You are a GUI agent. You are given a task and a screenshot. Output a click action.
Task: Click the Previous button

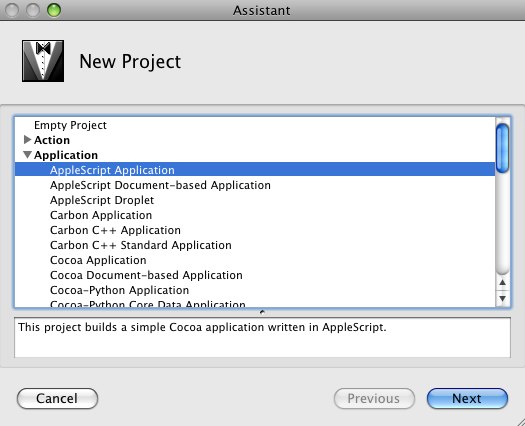[374, 398]
